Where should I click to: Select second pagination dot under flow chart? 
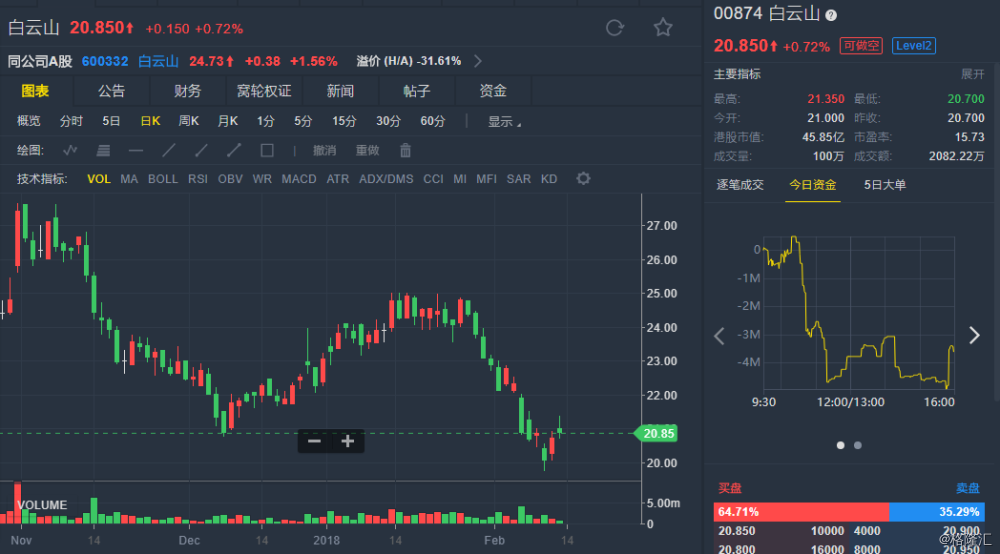click(x=858, y=445)
